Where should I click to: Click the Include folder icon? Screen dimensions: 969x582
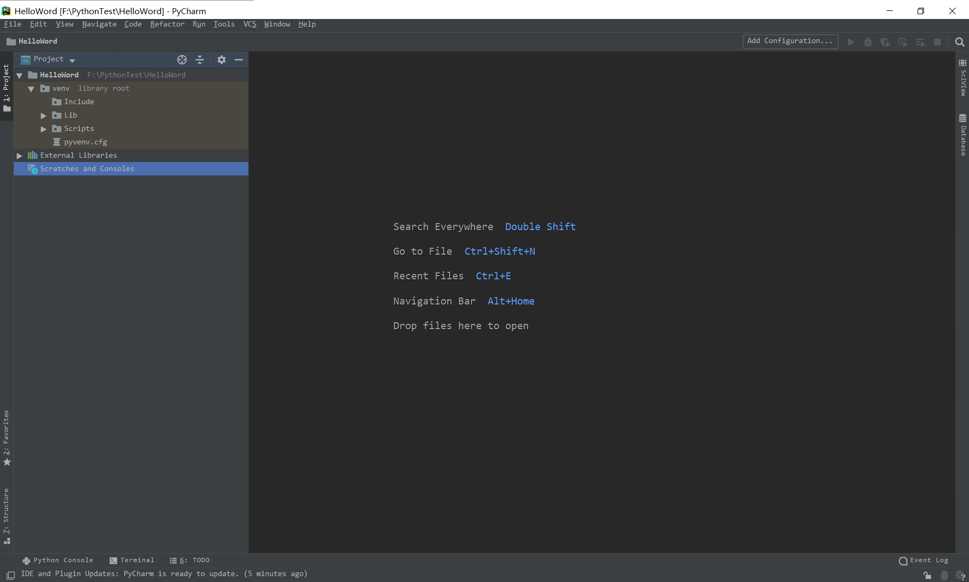(56, 101)
